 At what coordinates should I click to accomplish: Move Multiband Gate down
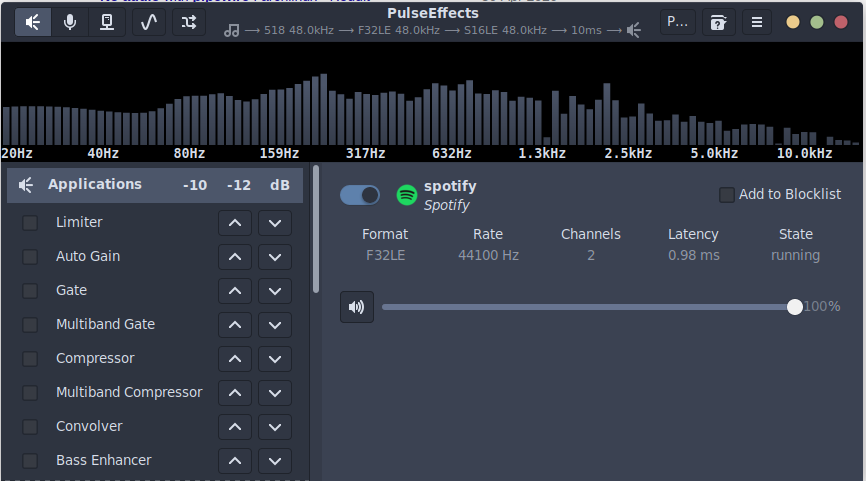click(274, 325)
